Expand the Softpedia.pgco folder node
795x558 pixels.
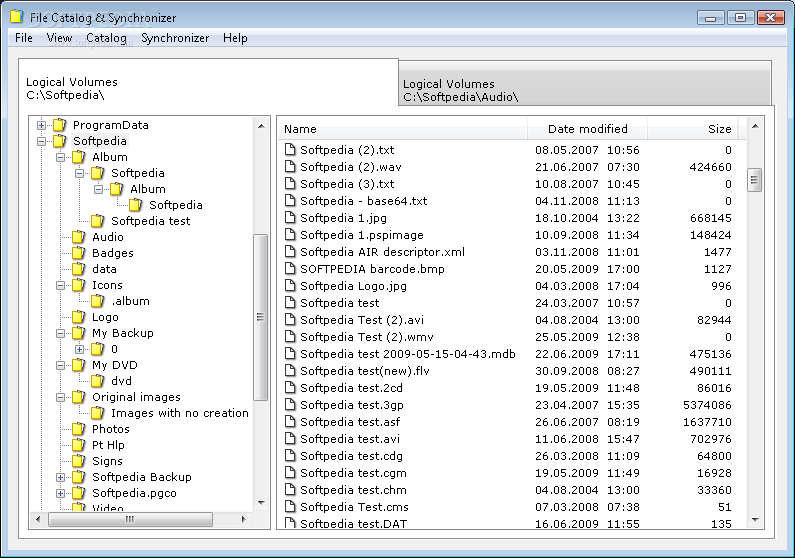click(x=60, y=493)
